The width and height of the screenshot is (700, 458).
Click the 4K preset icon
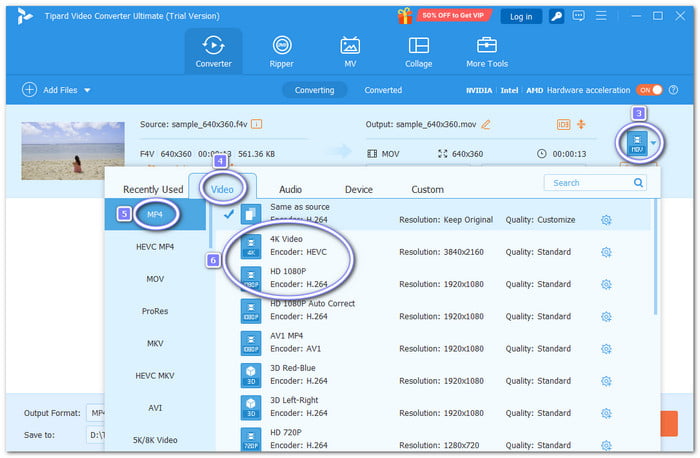click(251, 246)
